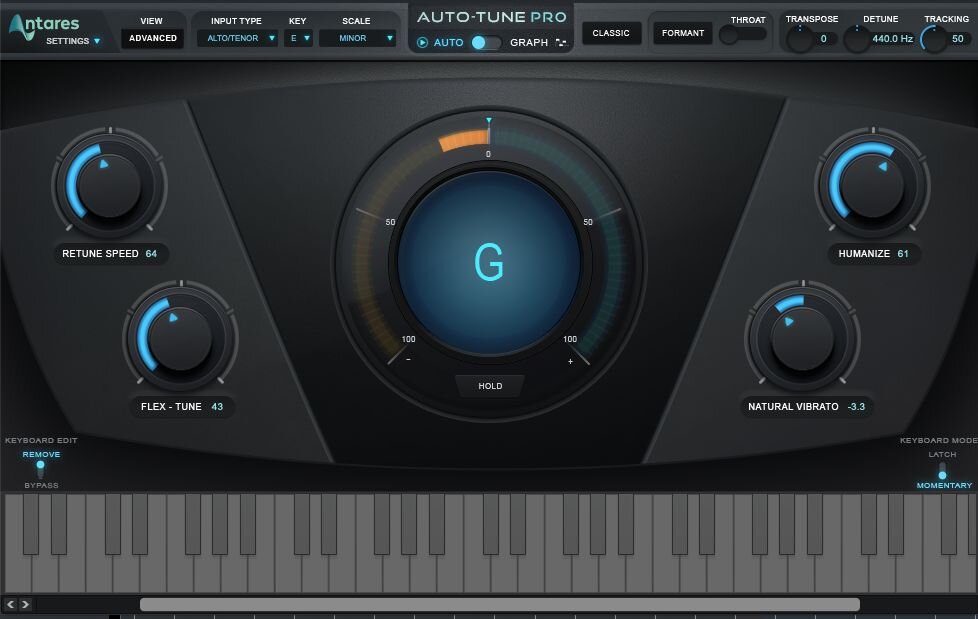
Task: Open the Input Type Alto/Tenor dropdown
Action: [x=237, y=38]
